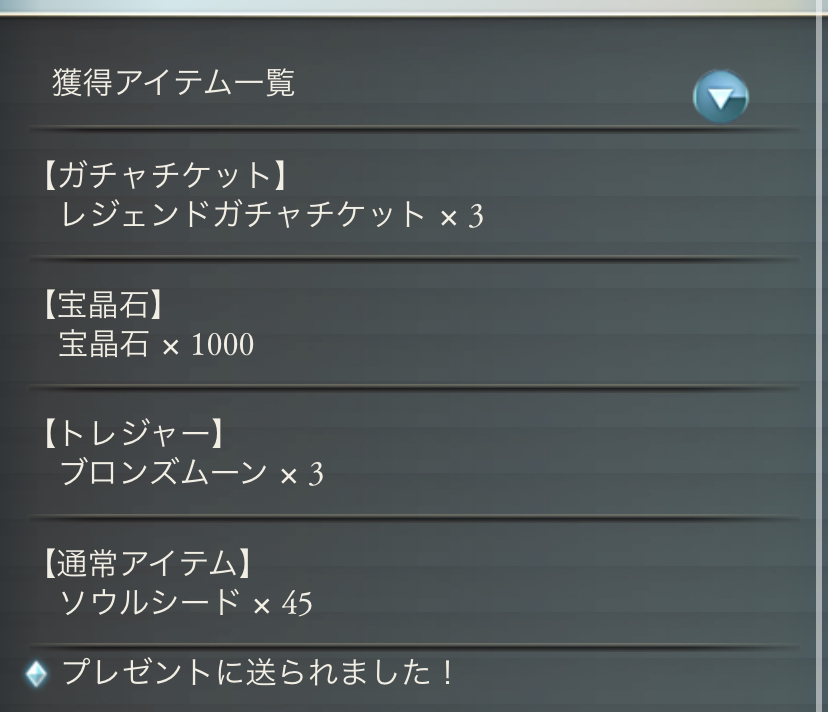Click the 獲得アイテム一覧 header title
The width and height of the screenshot is (828, 712).
pos(173,83)
